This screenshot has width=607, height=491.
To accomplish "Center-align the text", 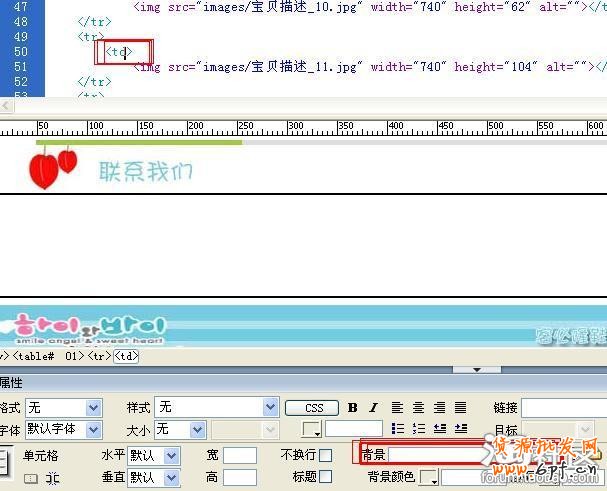I will click(418, 408).
